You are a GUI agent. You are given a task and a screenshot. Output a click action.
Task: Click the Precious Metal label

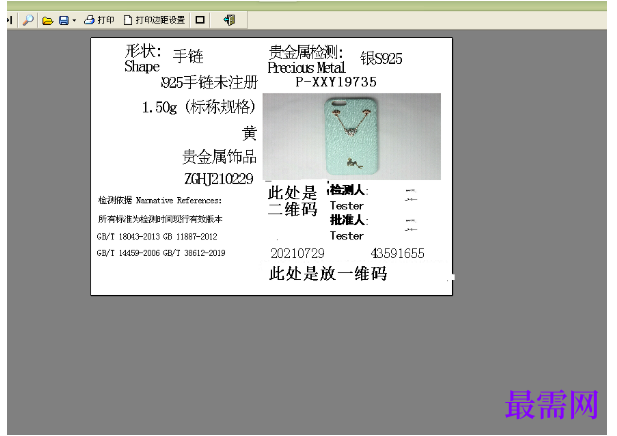(x=307, y=68)
